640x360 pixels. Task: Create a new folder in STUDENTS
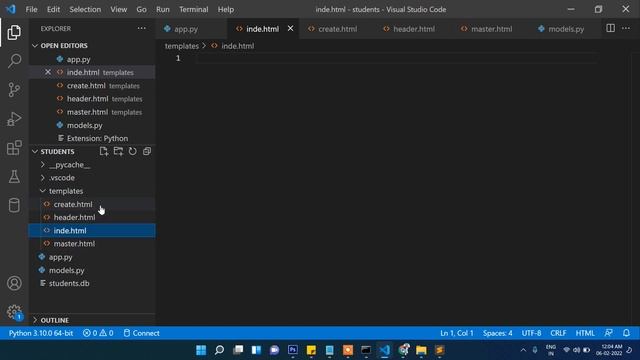click(118, 151)
